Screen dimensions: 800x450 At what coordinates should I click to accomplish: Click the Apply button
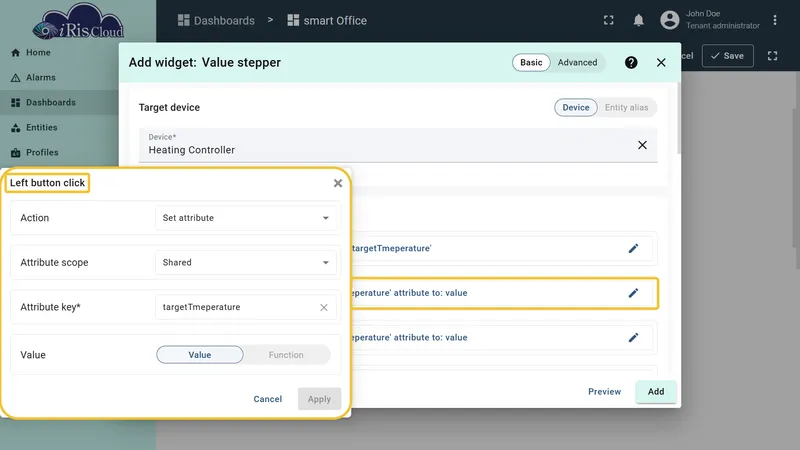[319, 399]
